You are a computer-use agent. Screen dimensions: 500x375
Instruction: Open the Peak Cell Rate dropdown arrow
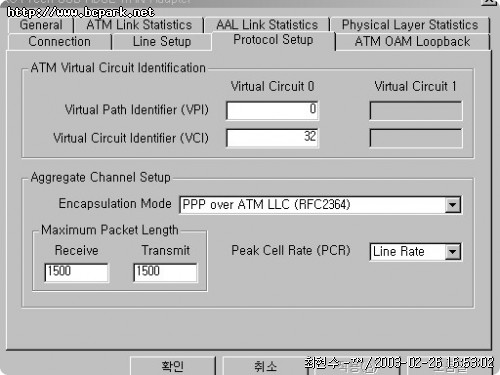452,252
